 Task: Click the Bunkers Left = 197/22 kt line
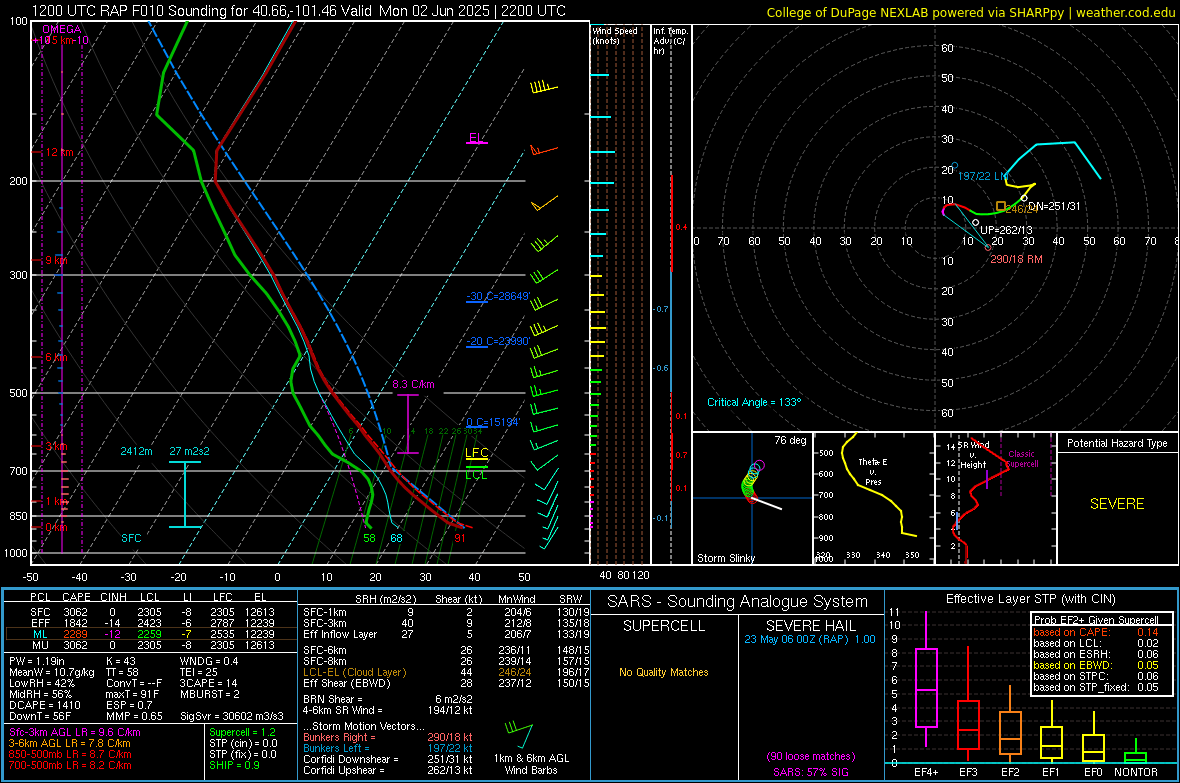coord(388,748)
